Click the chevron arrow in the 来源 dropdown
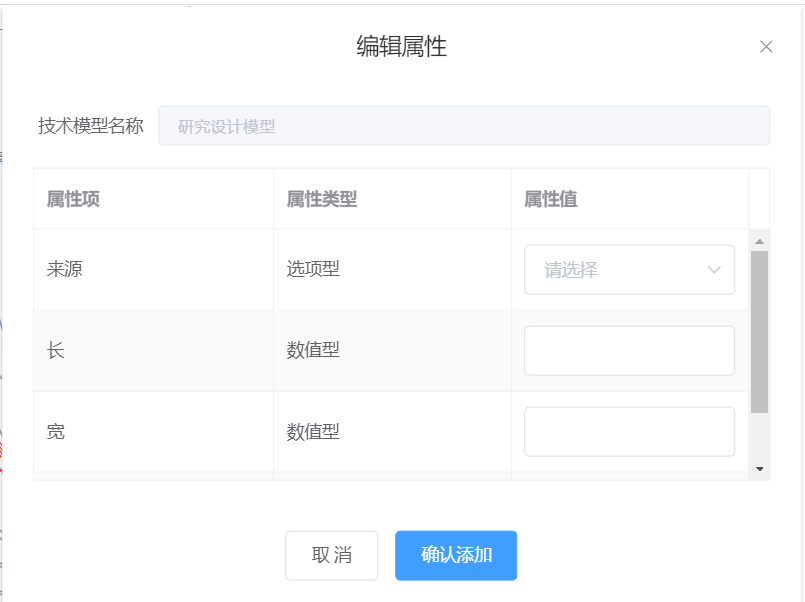Image resolution: width=805 pixels, height=602 pixels. (715, 270)
